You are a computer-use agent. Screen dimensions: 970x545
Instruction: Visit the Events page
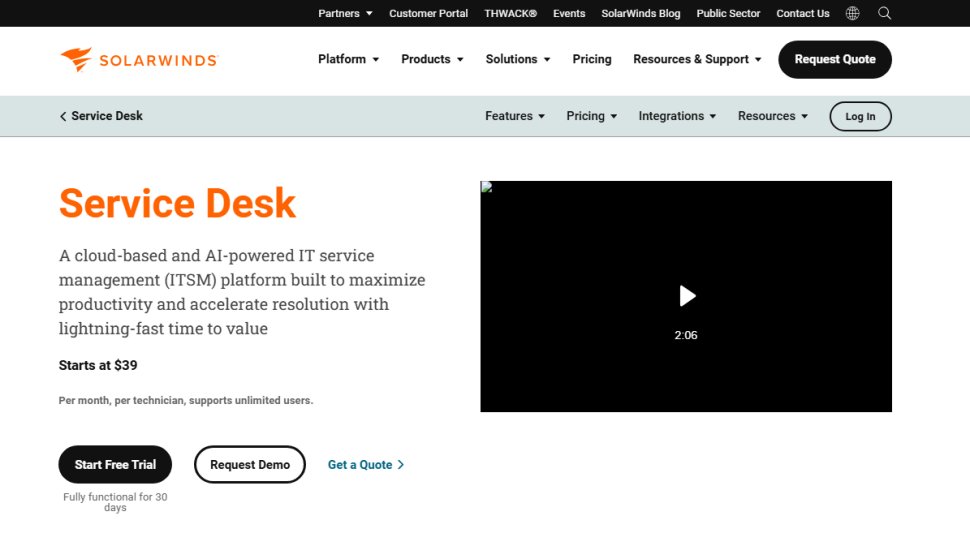tap(569, 13)
